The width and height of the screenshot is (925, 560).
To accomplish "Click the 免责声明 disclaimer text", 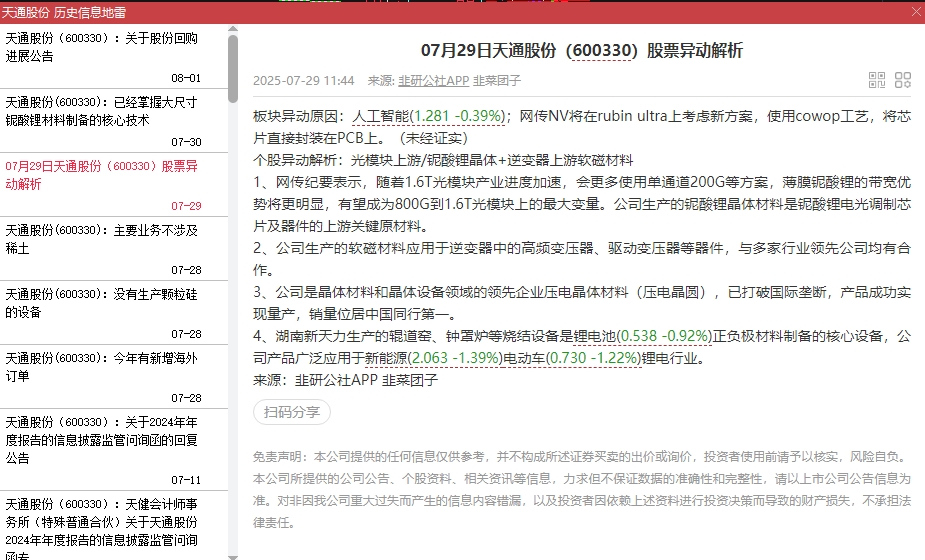I will (x=582, y=489).
